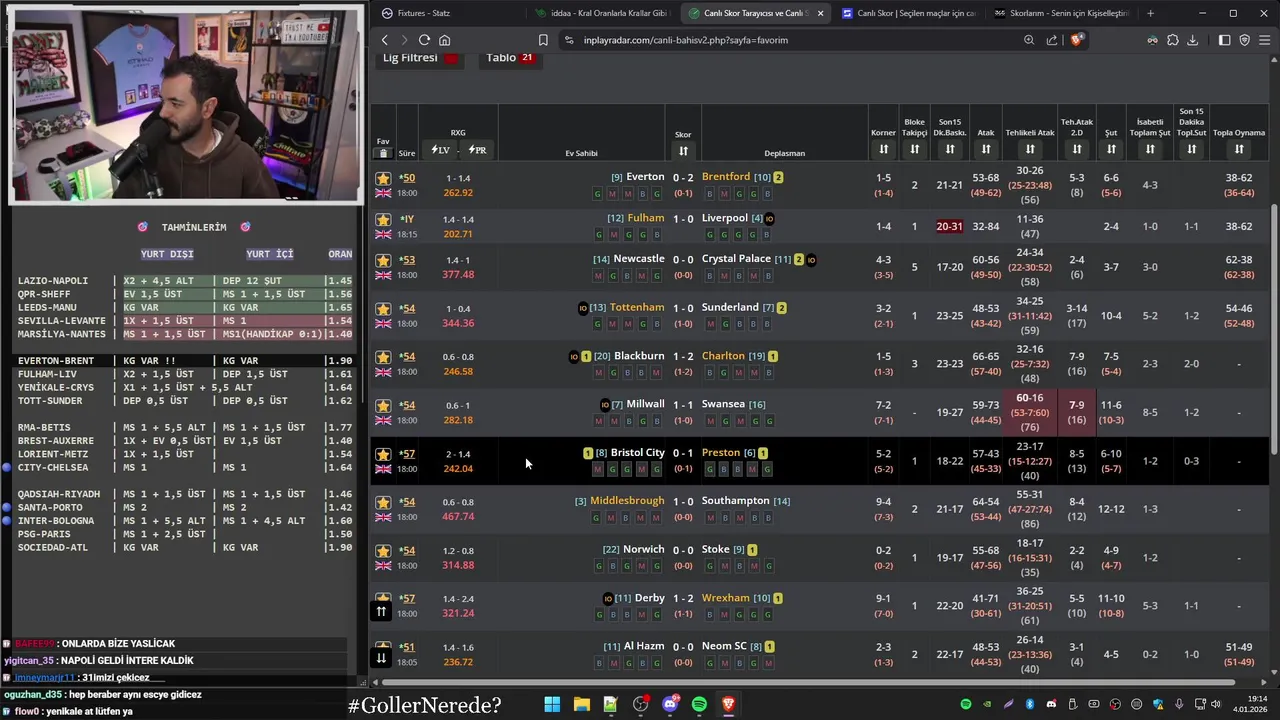Open the Liverpool team link
The height and width of the screenshot is (720, 1280).
725,218
